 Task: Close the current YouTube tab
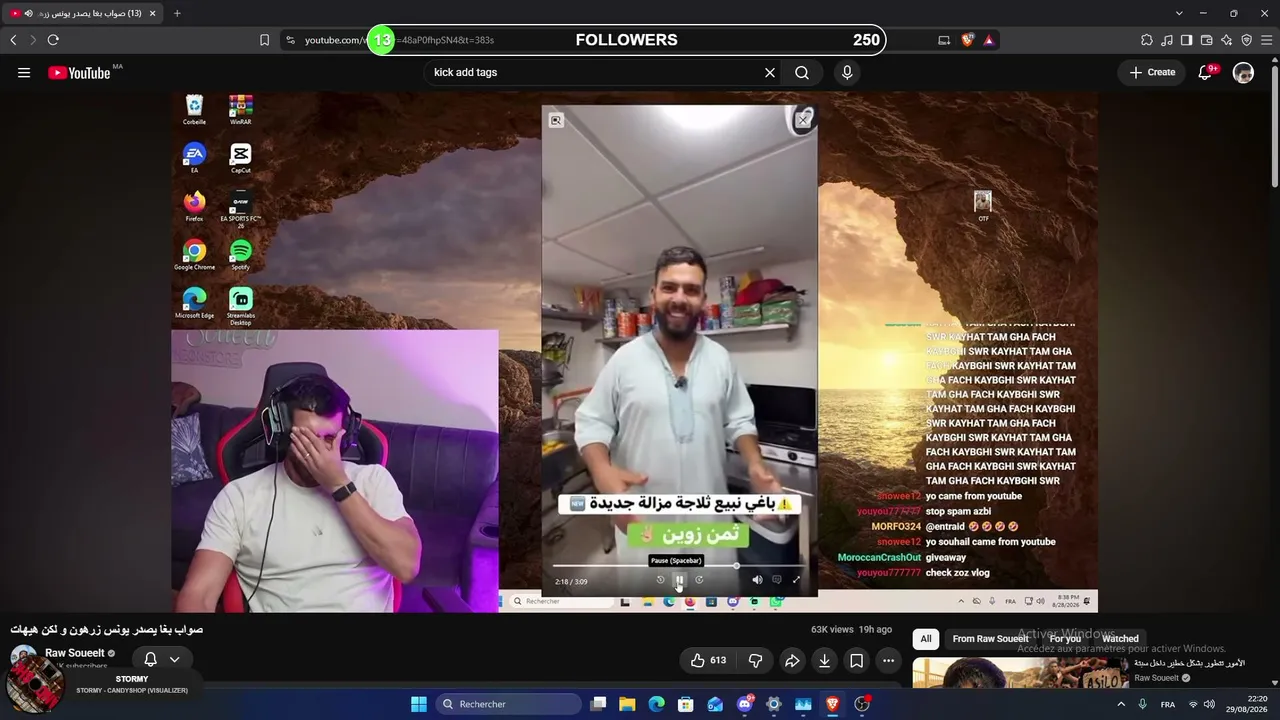pyautogui.click(x=152, y=13)
